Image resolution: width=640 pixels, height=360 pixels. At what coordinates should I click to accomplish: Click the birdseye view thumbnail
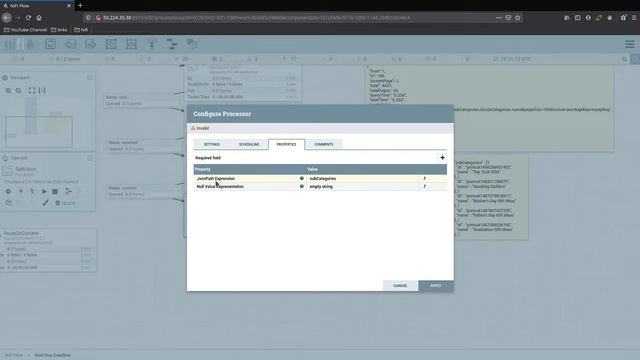[x=48, y=123]
